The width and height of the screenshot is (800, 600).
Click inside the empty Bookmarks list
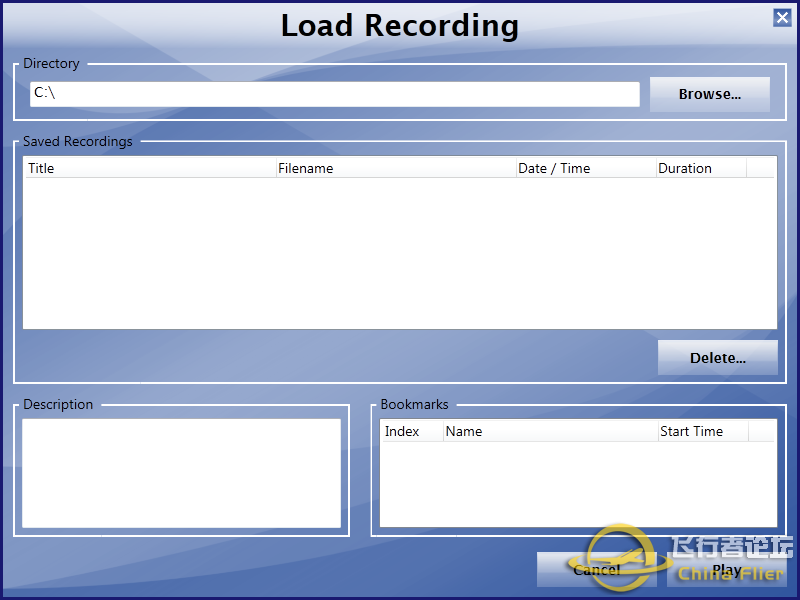point(577,484)
